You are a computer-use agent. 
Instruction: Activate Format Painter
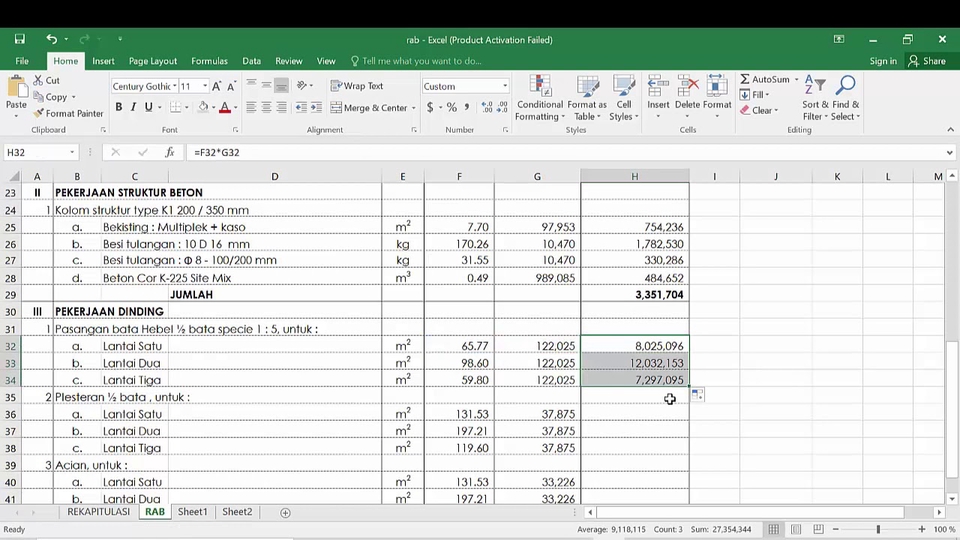68,113
